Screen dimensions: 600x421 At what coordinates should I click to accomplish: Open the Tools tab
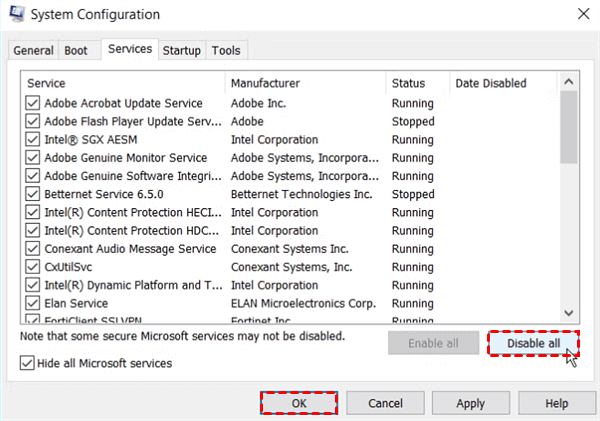click(226, 50)
